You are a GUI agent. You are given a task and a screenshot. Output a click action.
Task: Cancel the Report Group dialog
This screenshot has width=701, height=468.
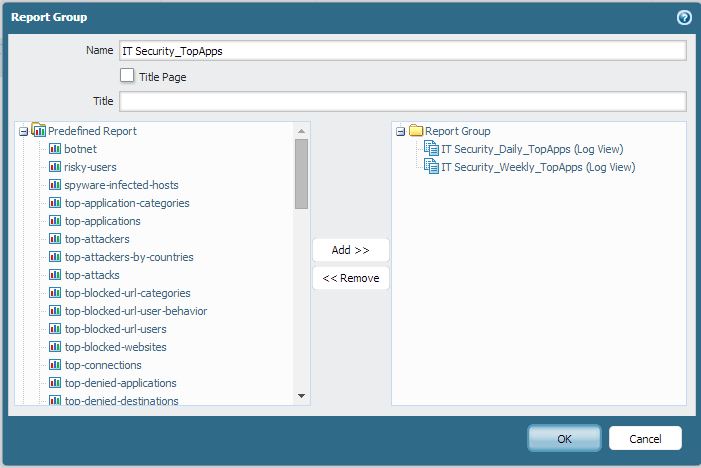pyautogui.click(x=645, y=438)
